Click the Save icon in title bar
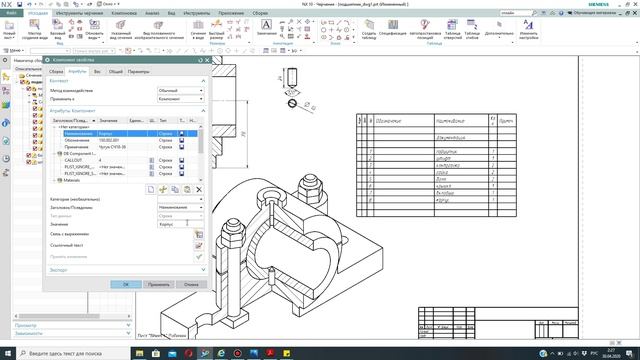 (x=19, y=4)
